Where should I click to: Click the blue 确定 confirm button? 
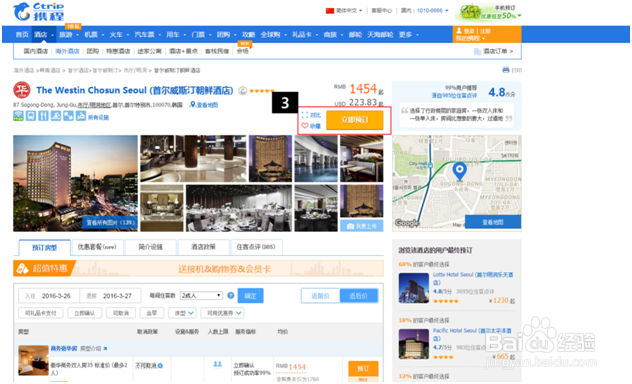[x=250, y=296]
